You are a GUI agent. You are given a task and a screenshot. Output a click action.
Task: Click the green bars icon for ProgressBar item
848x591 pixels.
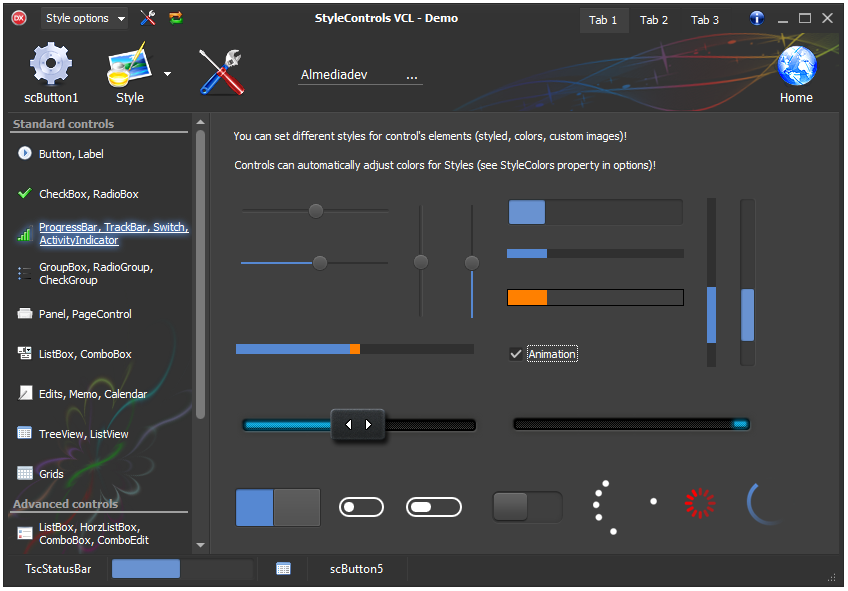[24, 234]
